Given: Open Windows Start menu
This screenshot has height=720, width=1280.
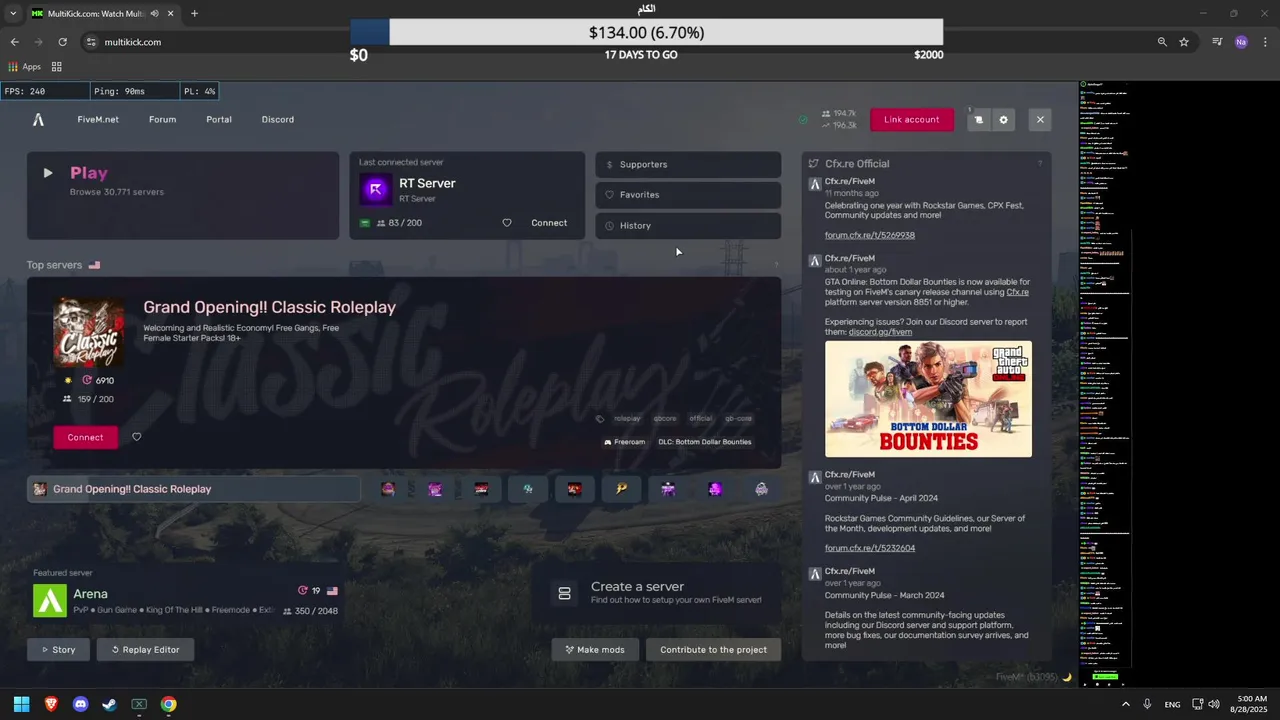Looking at the screenshot, I should [x=21, y=704].
